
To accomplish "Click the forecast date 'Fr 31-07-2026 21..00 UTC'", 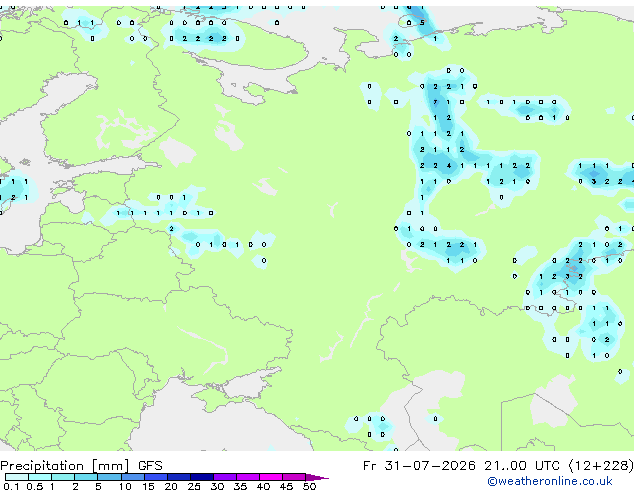I will 463,465.
